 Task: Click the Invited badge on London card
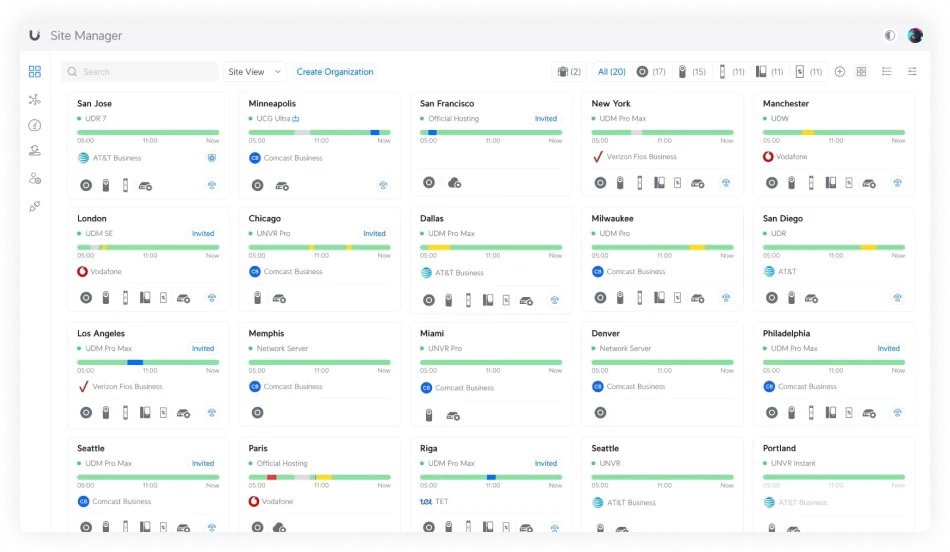click(x=202, y=233)
